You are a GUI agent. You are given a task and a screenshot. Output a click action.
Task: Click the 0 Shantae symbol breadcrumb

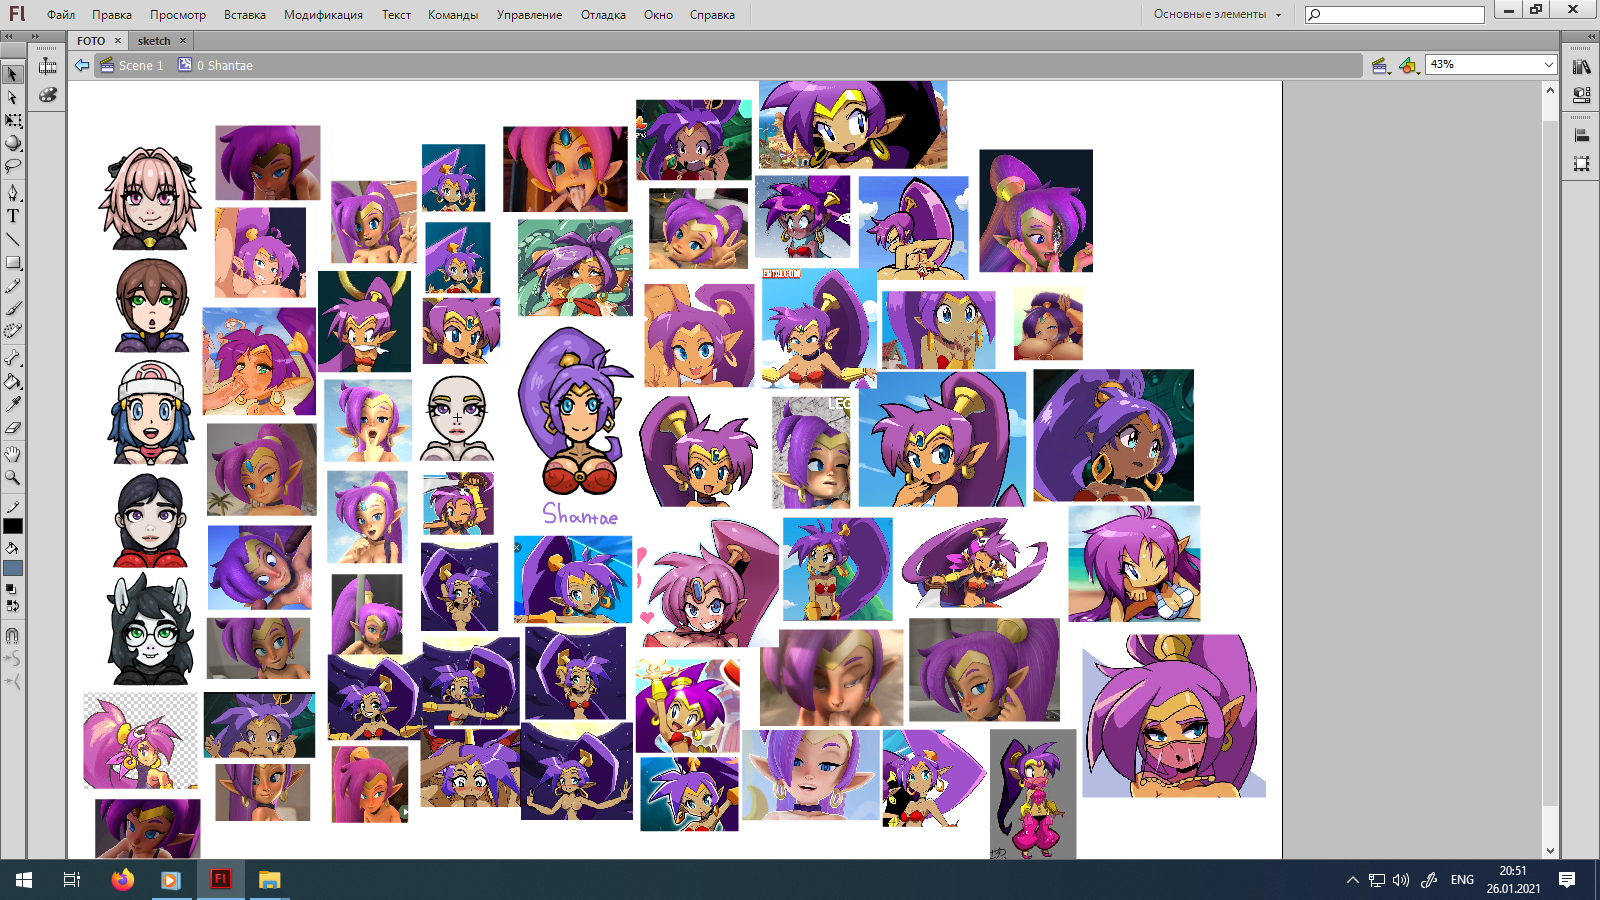pyautogui.click(x=215, y=65)
